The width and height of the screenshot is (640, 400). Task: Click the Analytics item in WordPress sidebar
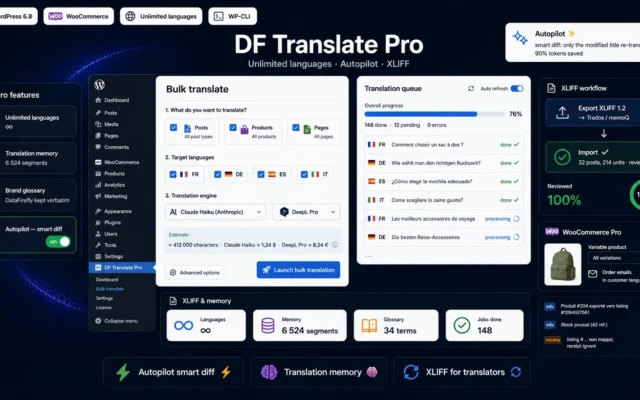110,185
